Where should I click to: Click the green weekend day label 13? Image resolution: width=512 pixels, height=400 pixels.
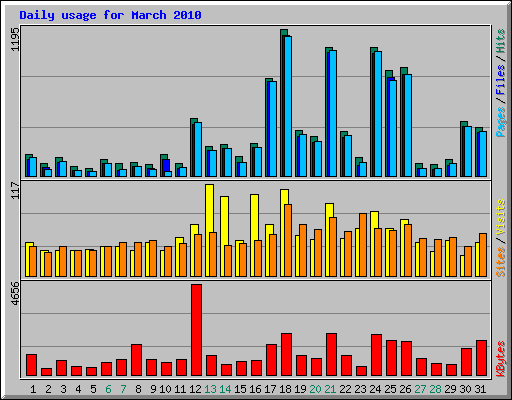210,389
